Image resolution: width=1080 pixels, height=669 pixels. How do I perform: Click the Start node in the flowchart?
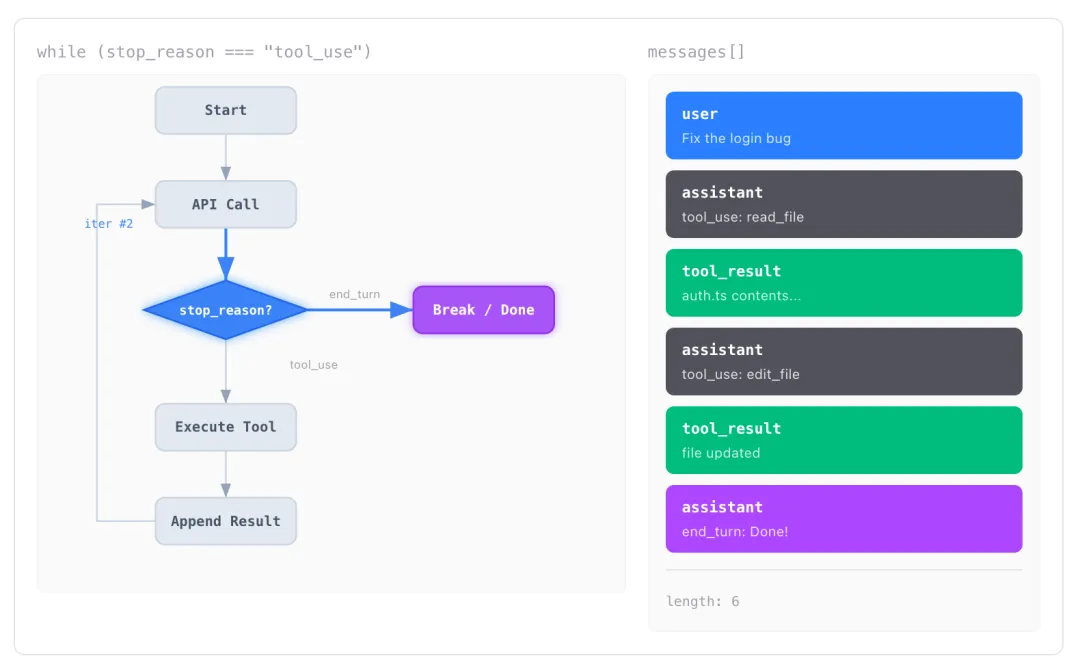click(x=225, y=110)
